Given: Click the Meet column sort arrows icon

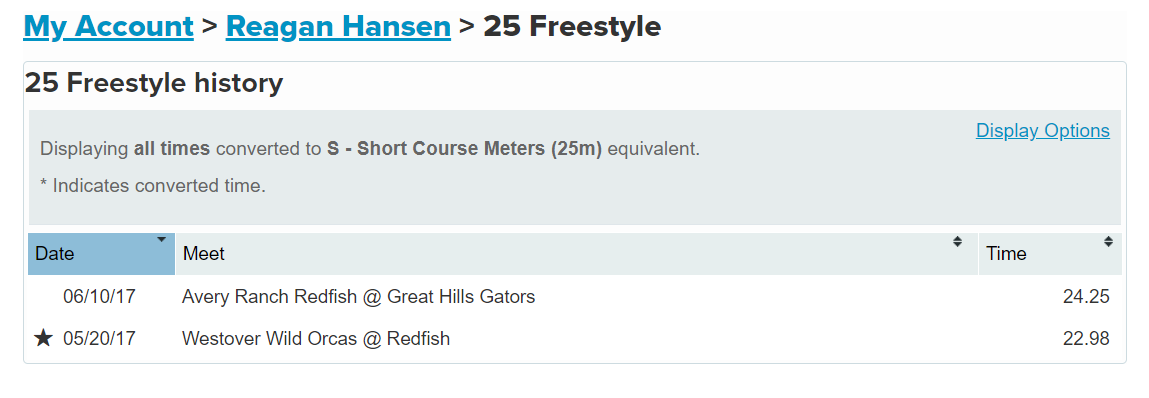Looking at the screenshot, I should pos(957,241).
